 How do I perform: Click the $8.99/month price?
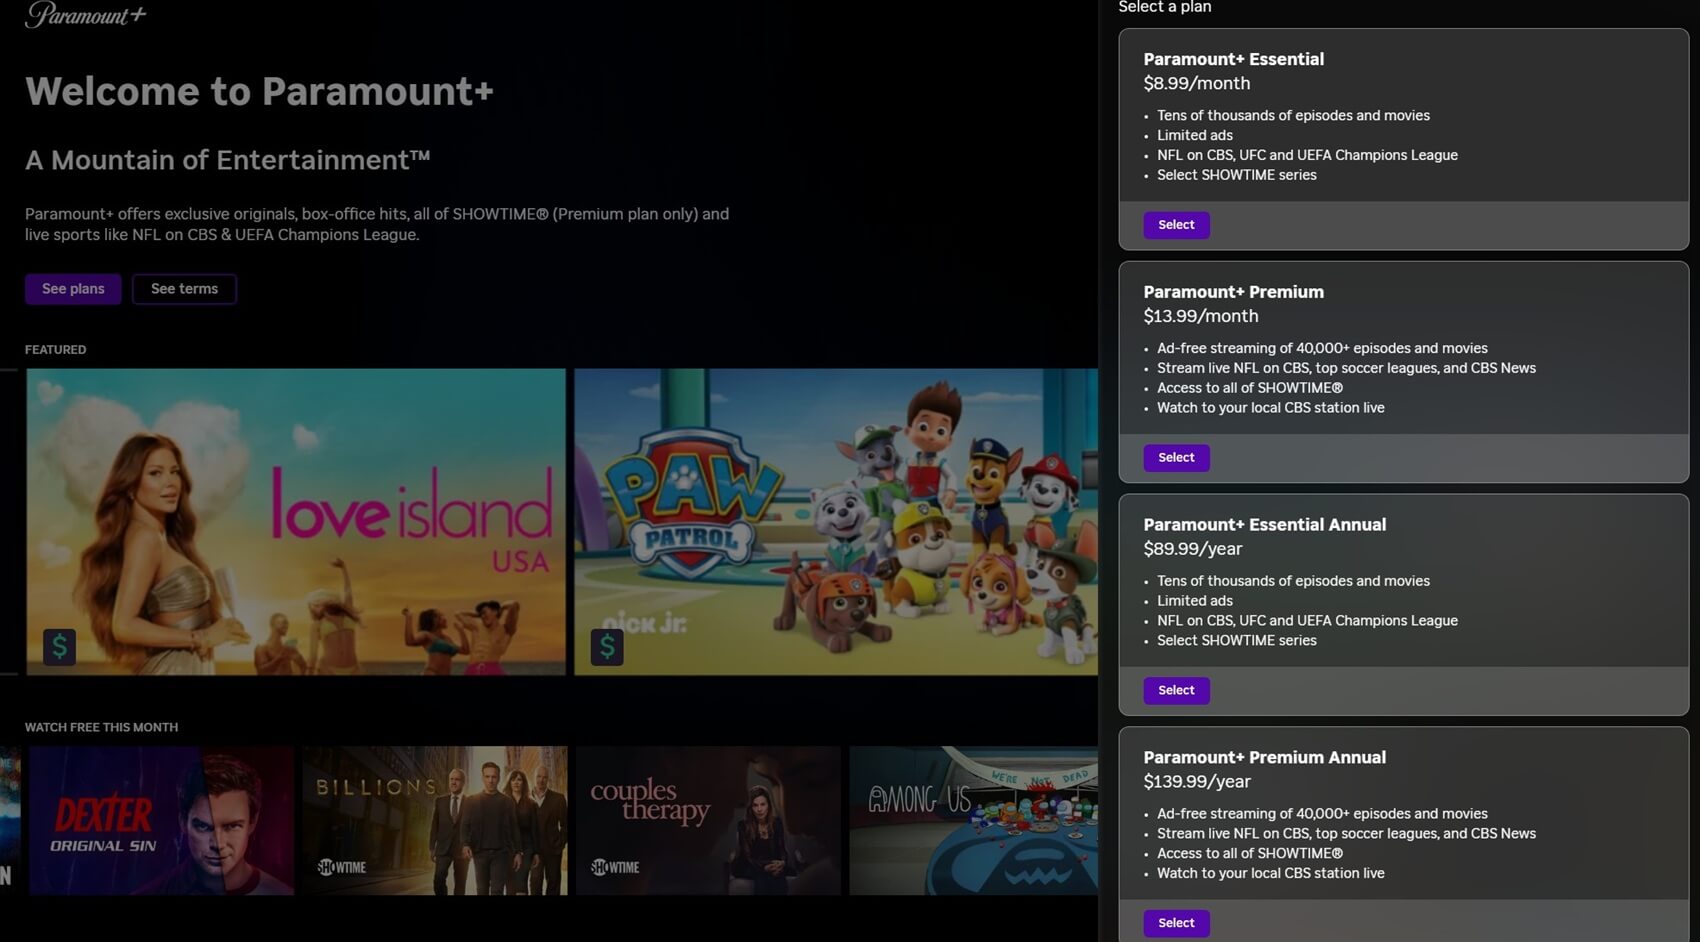click(1197, 83)
